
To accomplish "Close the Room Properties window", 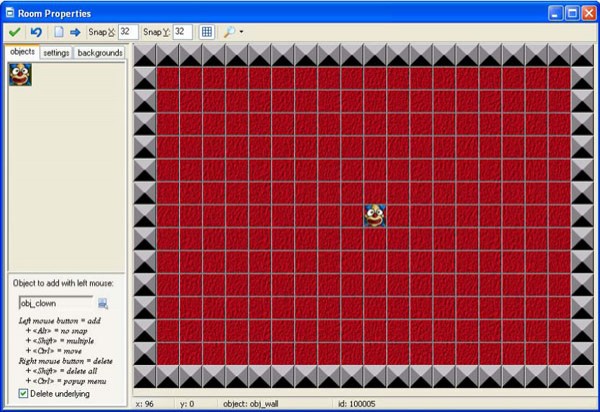I will tap(589, 13).
